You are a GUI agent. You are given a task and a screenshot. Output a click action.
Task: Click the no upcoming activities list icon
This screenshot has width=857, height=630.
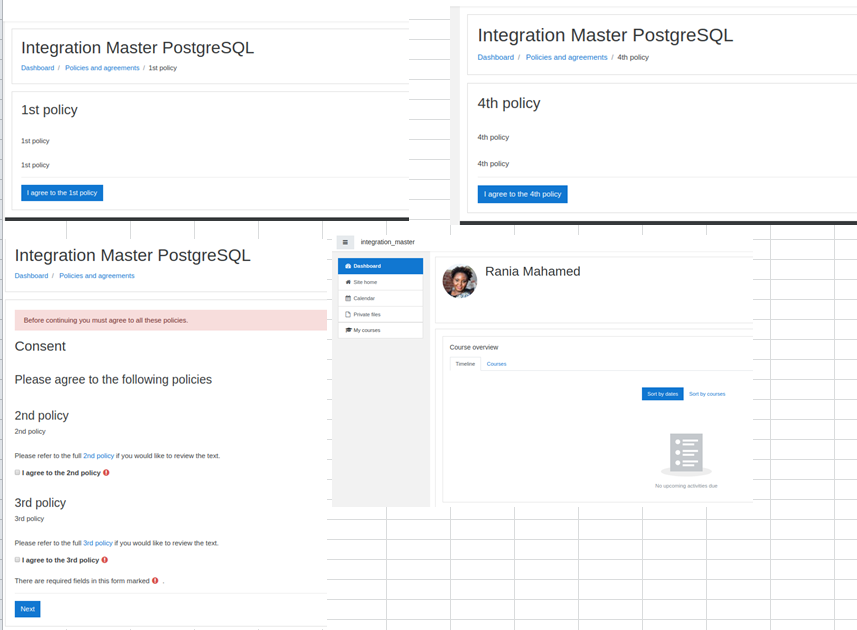pyautogui.click(x=686, y=454)
